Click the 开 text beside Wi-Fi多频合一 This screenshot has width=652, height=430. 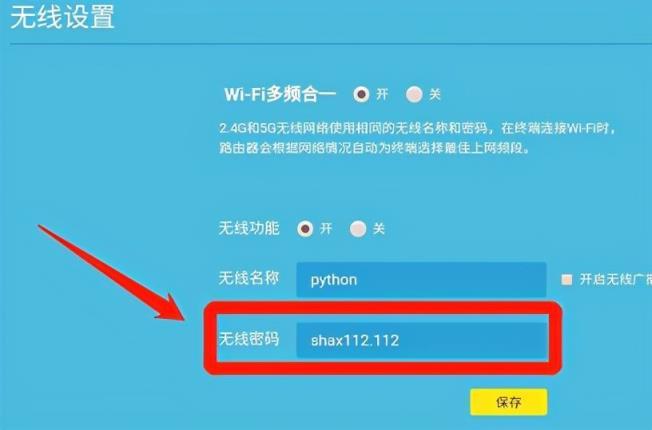point(382,94)
